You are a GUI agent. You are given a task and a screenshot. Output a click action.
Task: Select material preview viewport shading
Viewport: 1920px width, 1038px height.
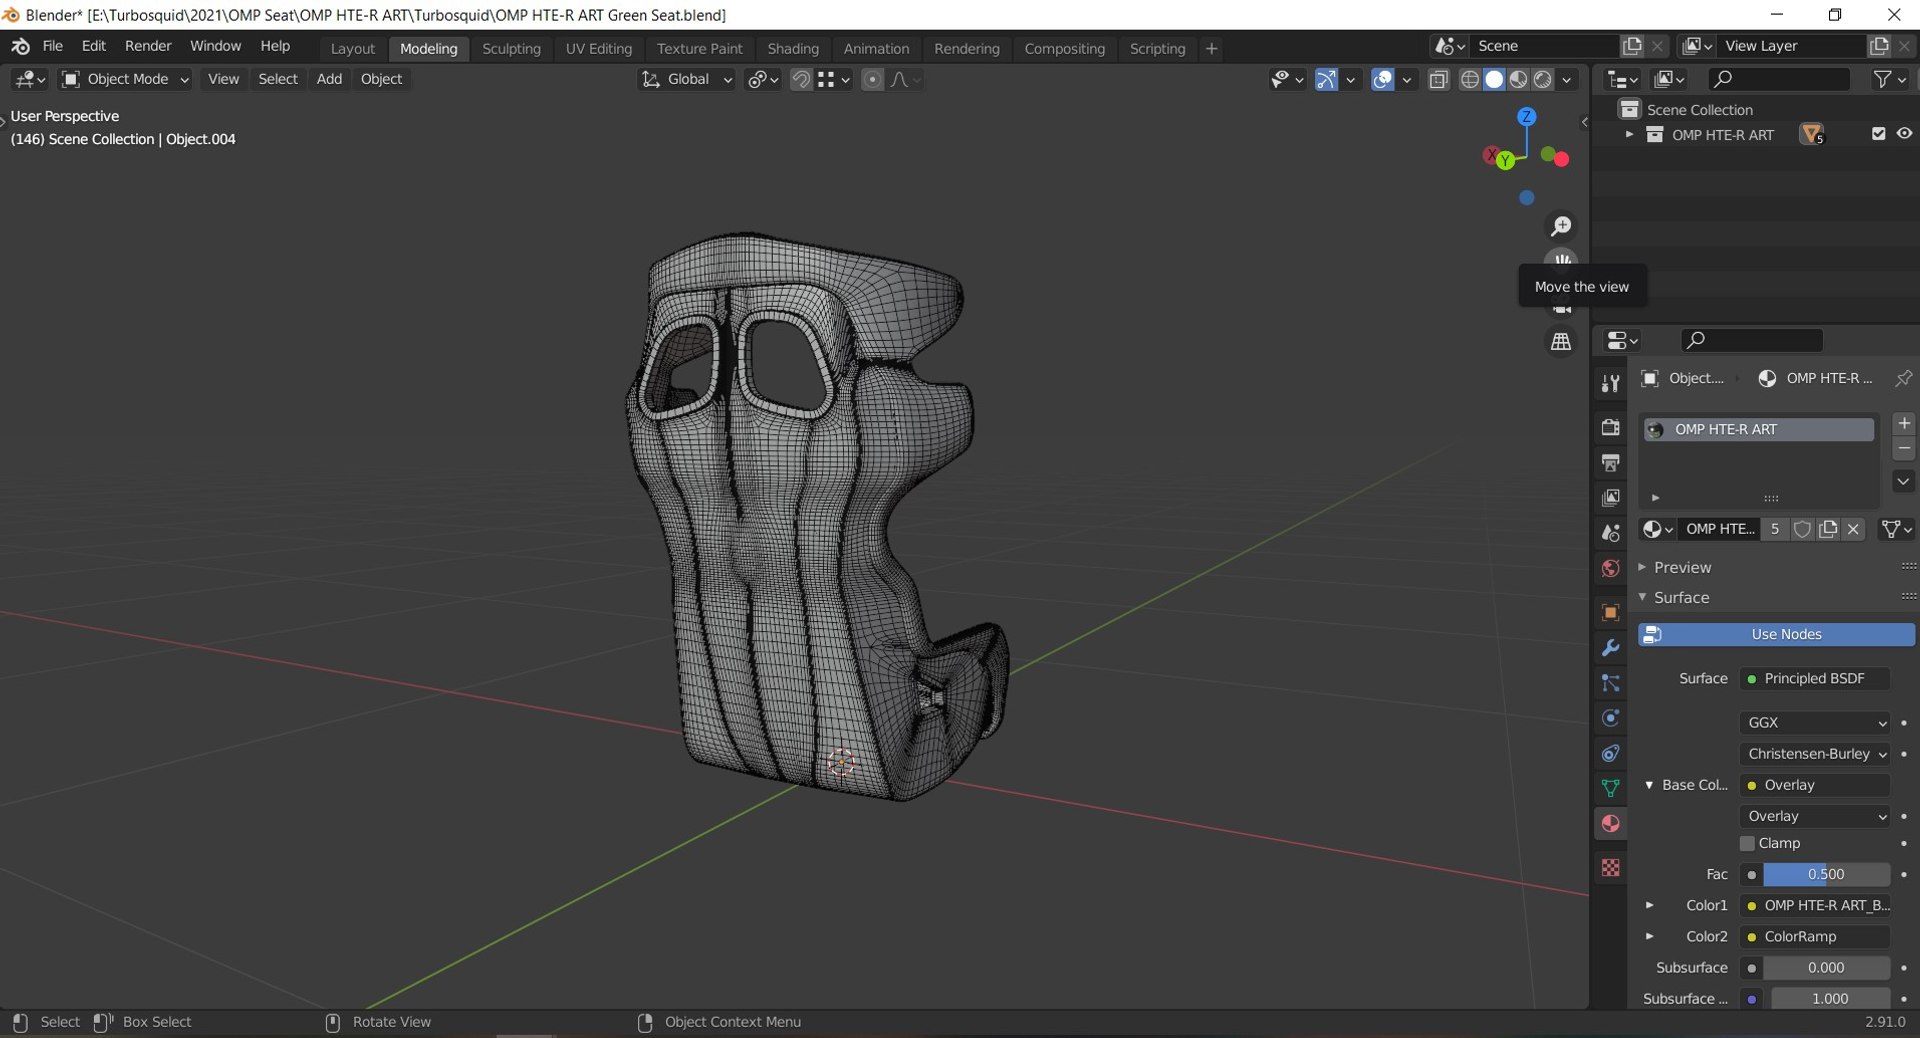1518,79
